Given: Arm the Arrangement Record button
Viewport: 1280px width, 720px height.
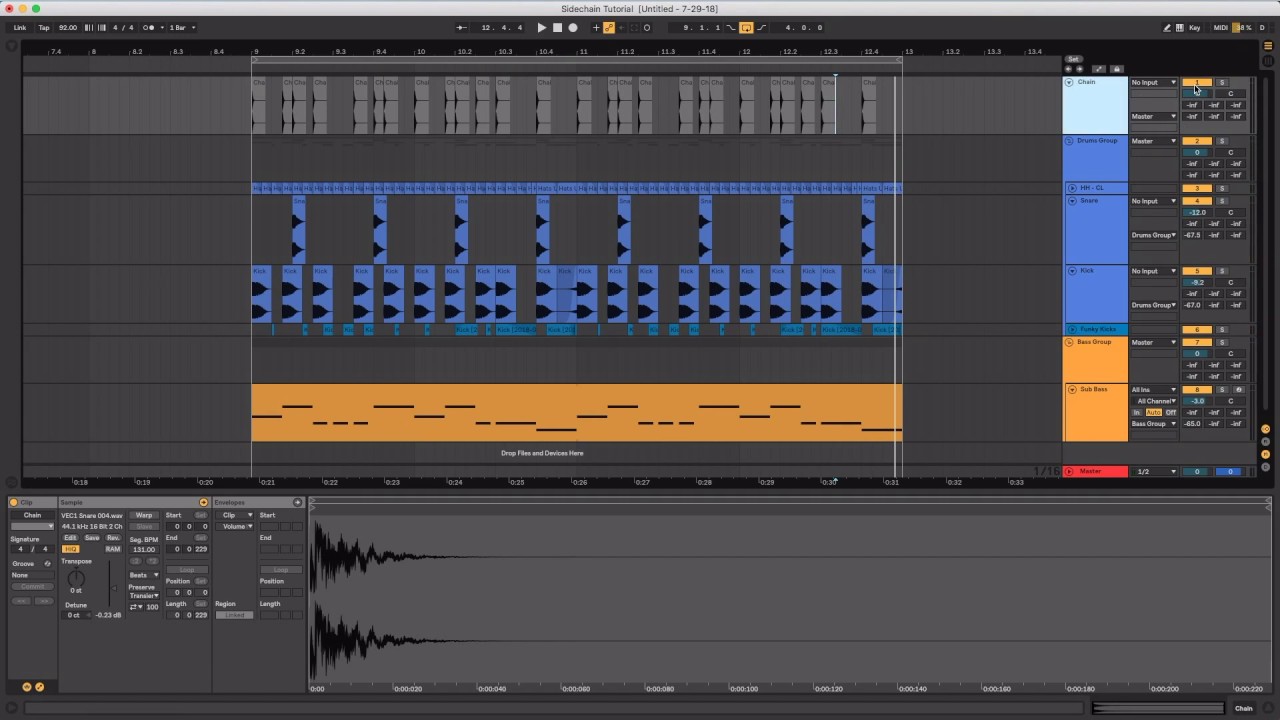Looking at the screenshot, I should [573, 28].
